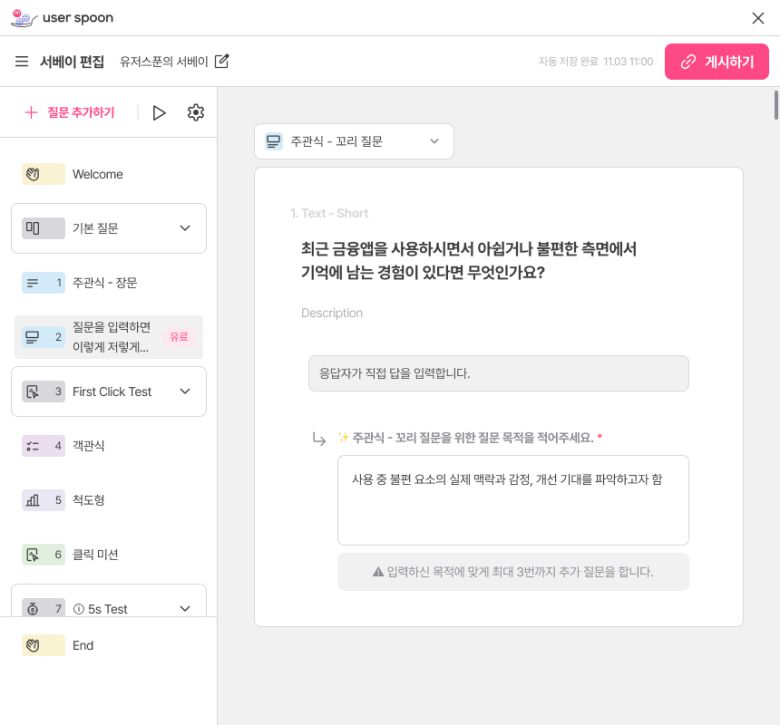Click the edit pencil icon beside survey title

pos(222,62)
